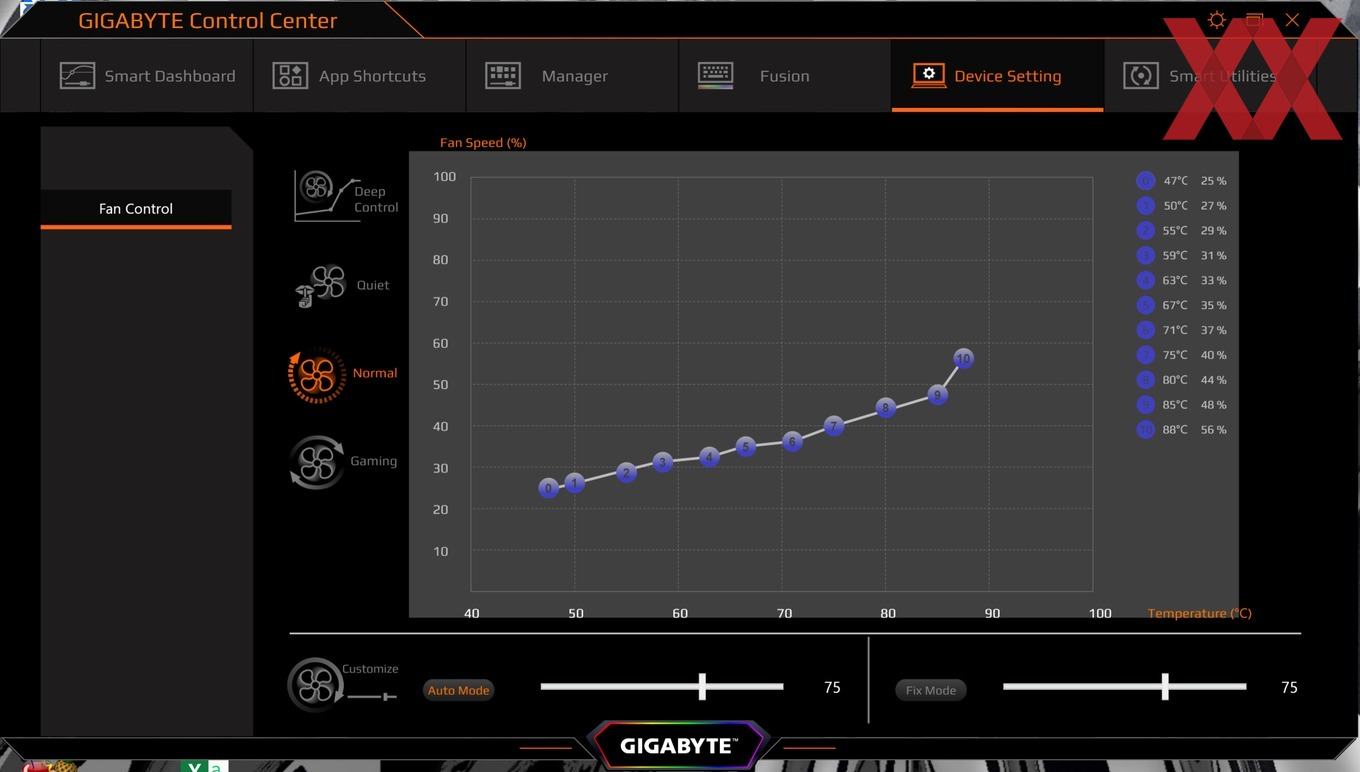Select curve point 2 on the fan graph
Viewport: 1360px width, 772px height.
tap(626, 472)
